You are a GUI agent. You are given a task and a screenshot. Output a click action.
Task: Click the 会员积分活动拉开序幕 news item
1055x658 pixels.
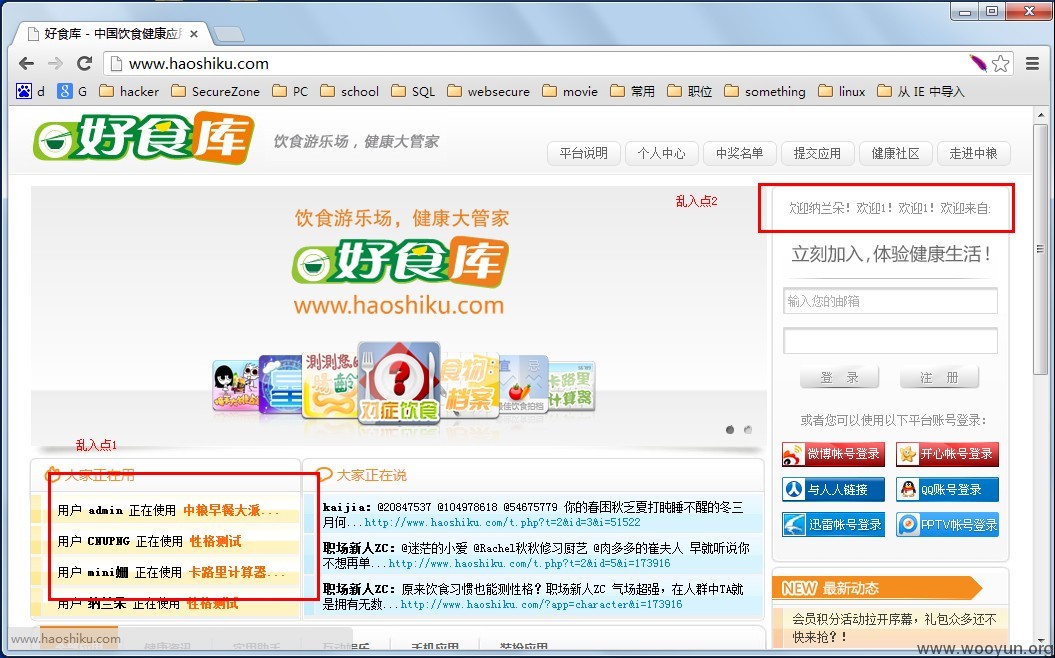tap(894, 627)
